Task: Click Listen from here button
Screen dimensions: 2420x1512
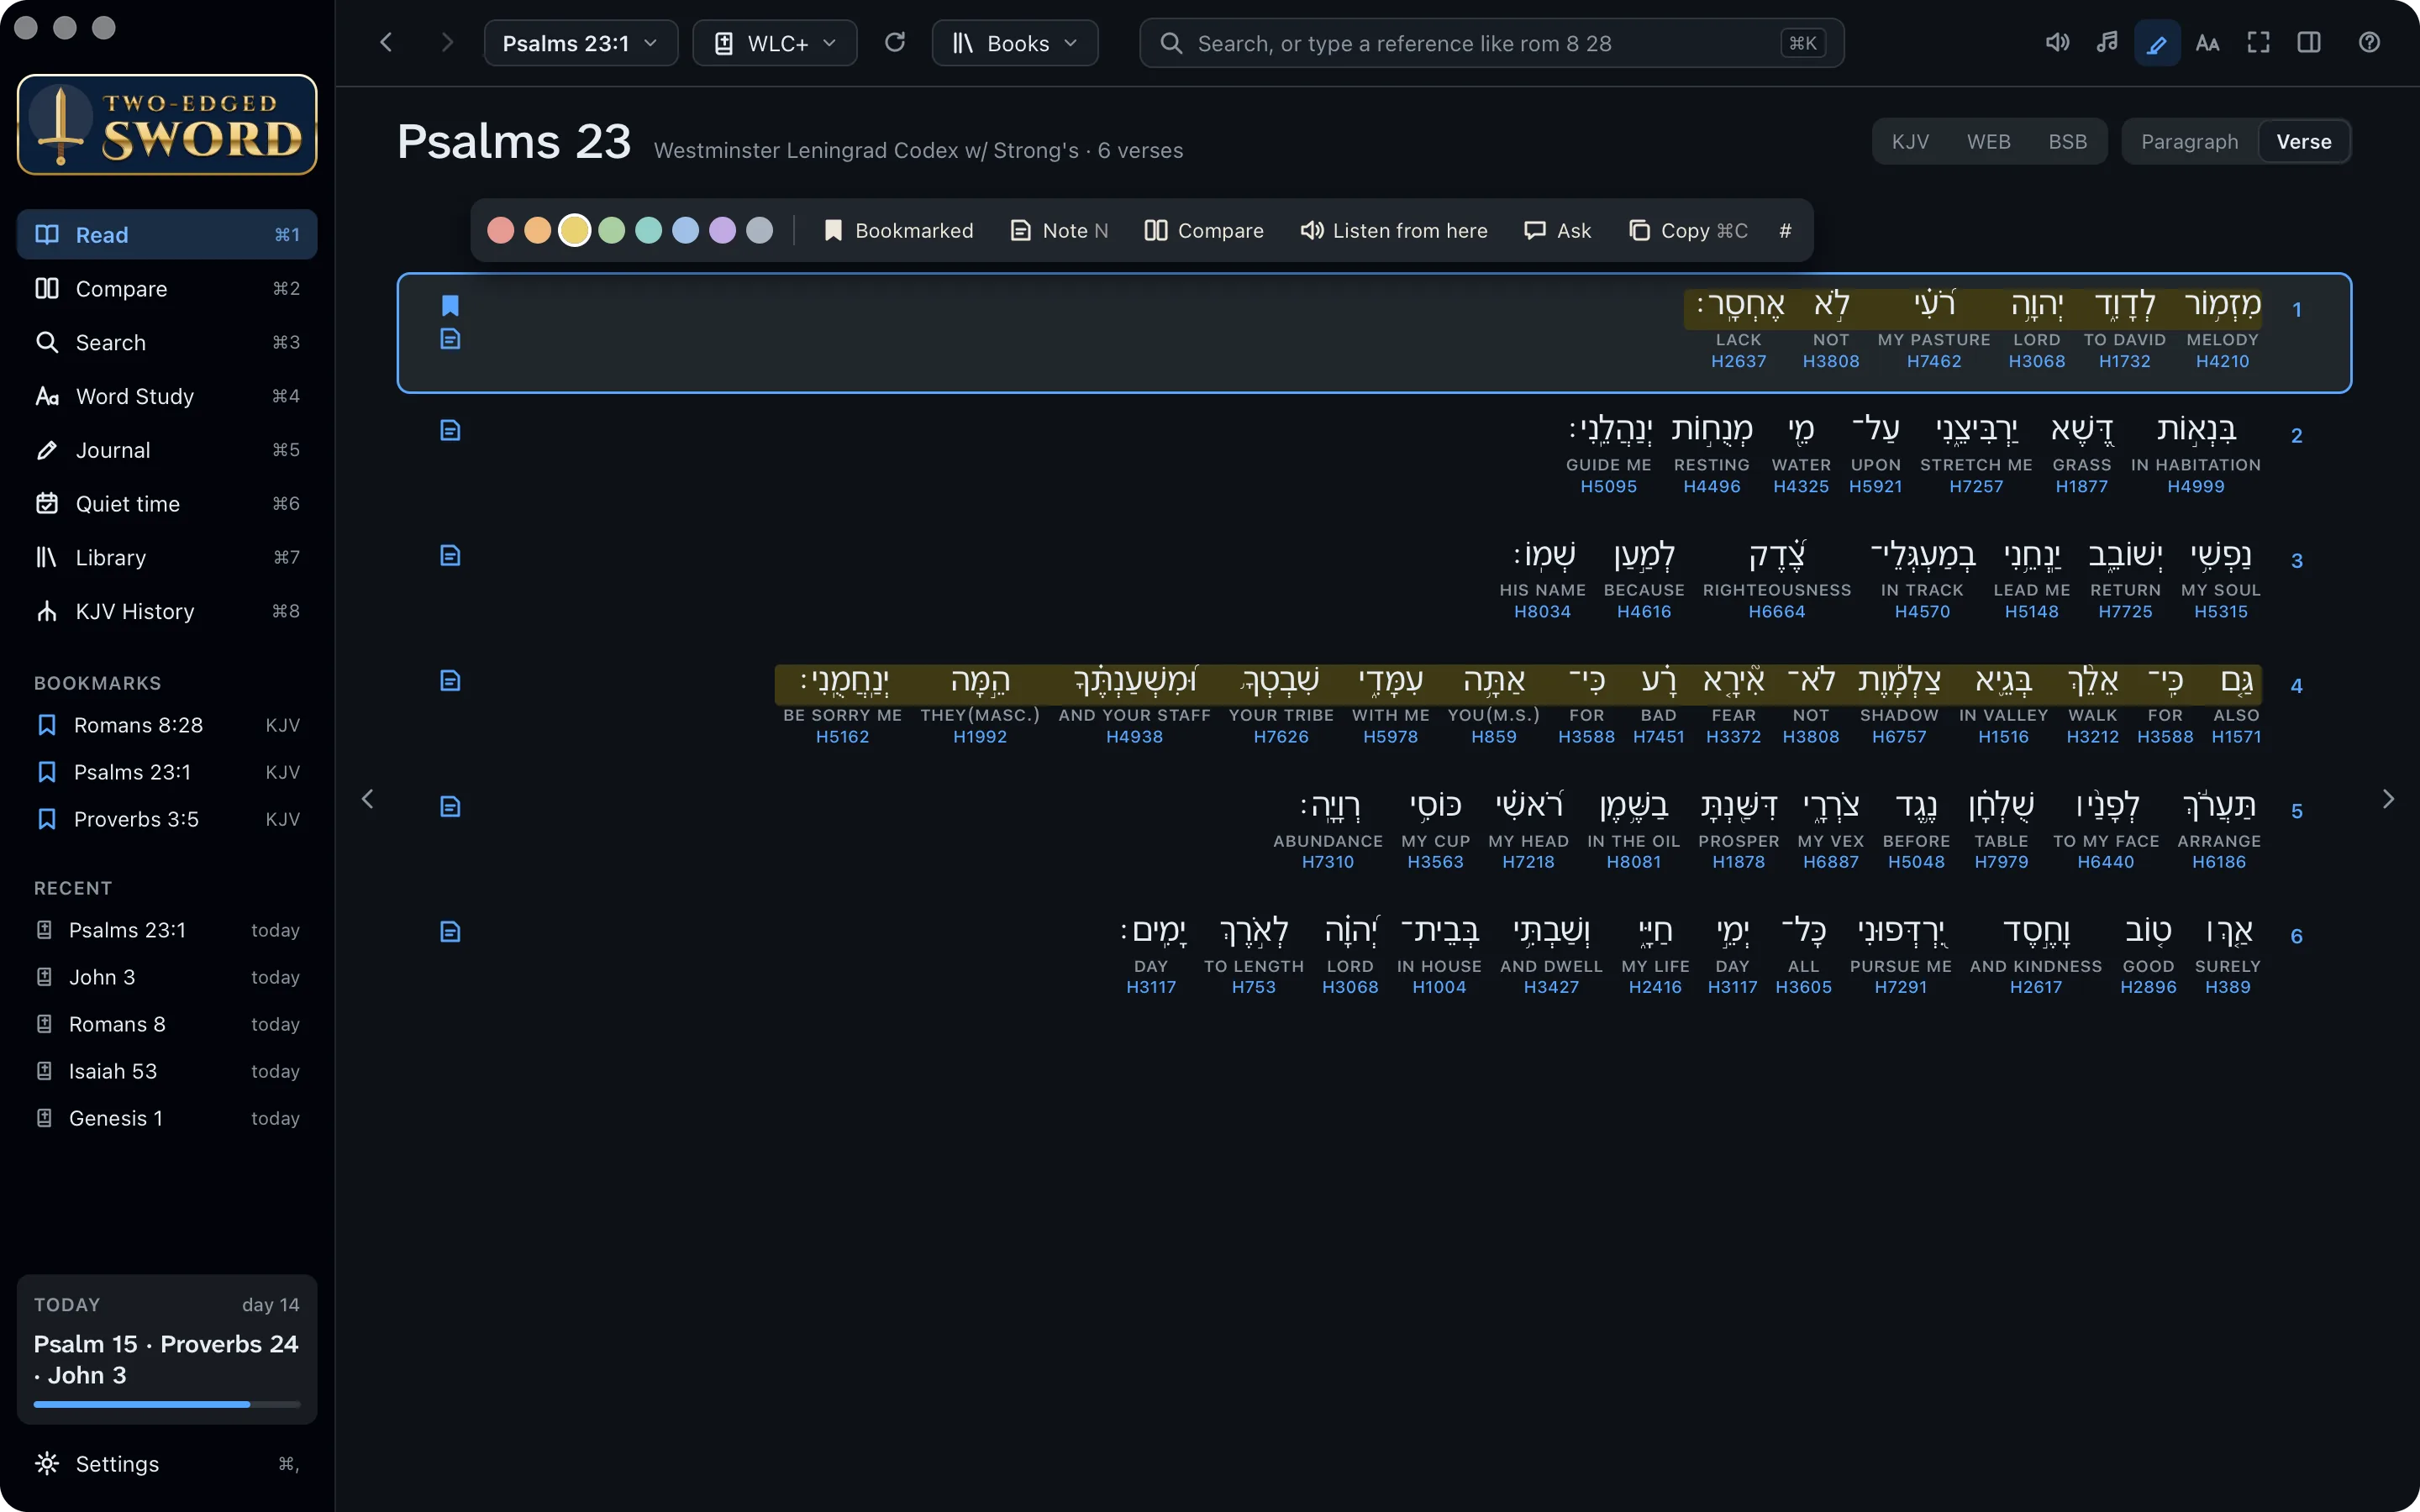Action: (1393, 231)
